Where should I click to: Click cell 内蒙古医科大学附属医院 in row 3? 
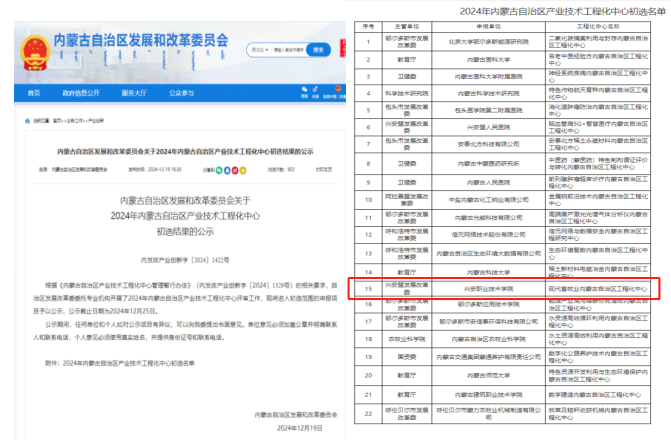[x=489, y=77]
